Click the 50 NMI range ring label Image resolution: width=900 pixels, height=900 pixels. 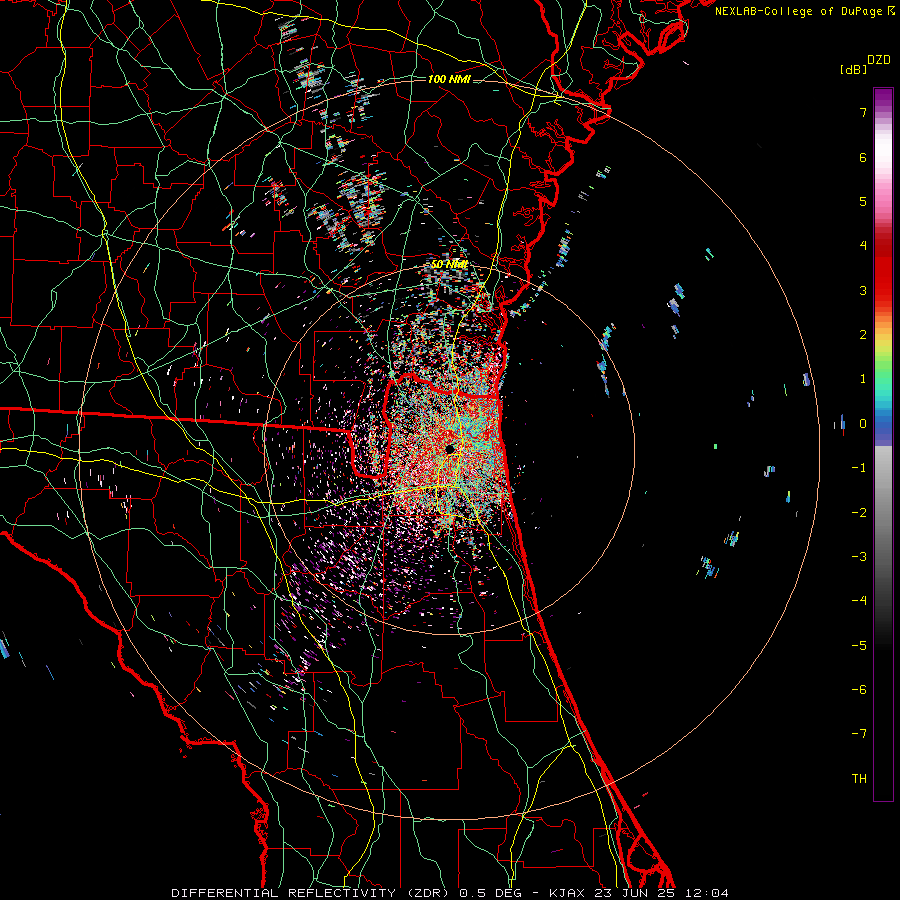click(x=449, y=264)
